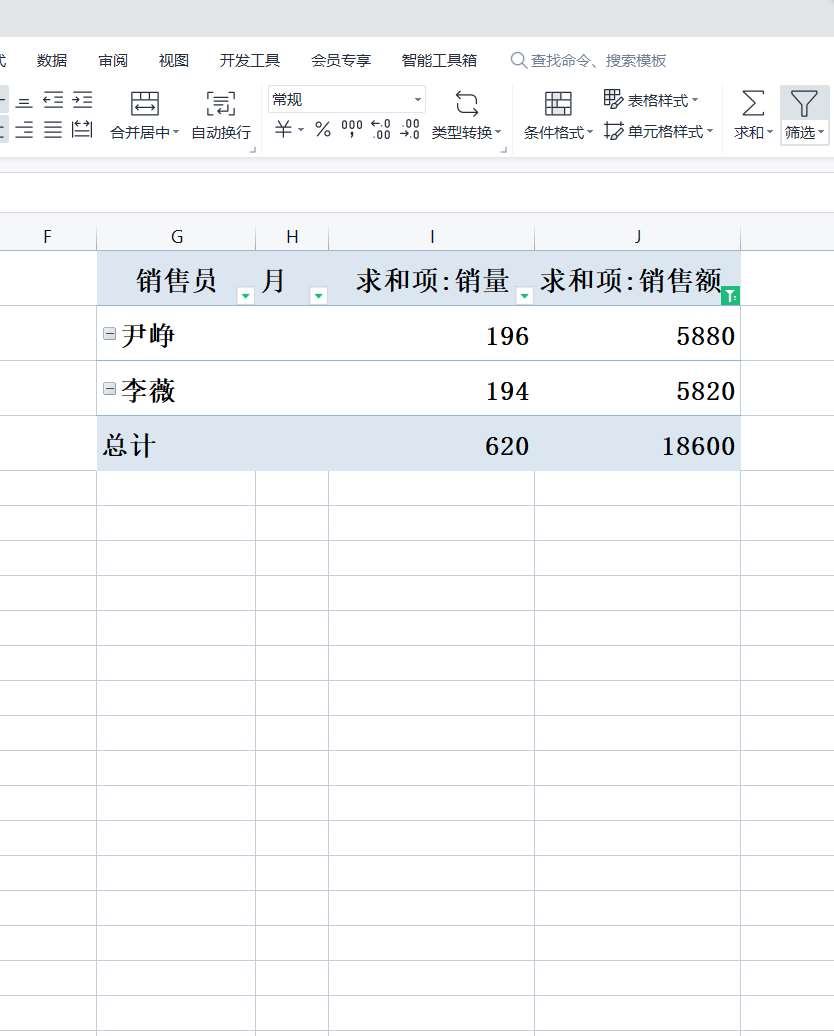Switch to the 开发工具 tab

pyautogui.click(x=250, y=61)
